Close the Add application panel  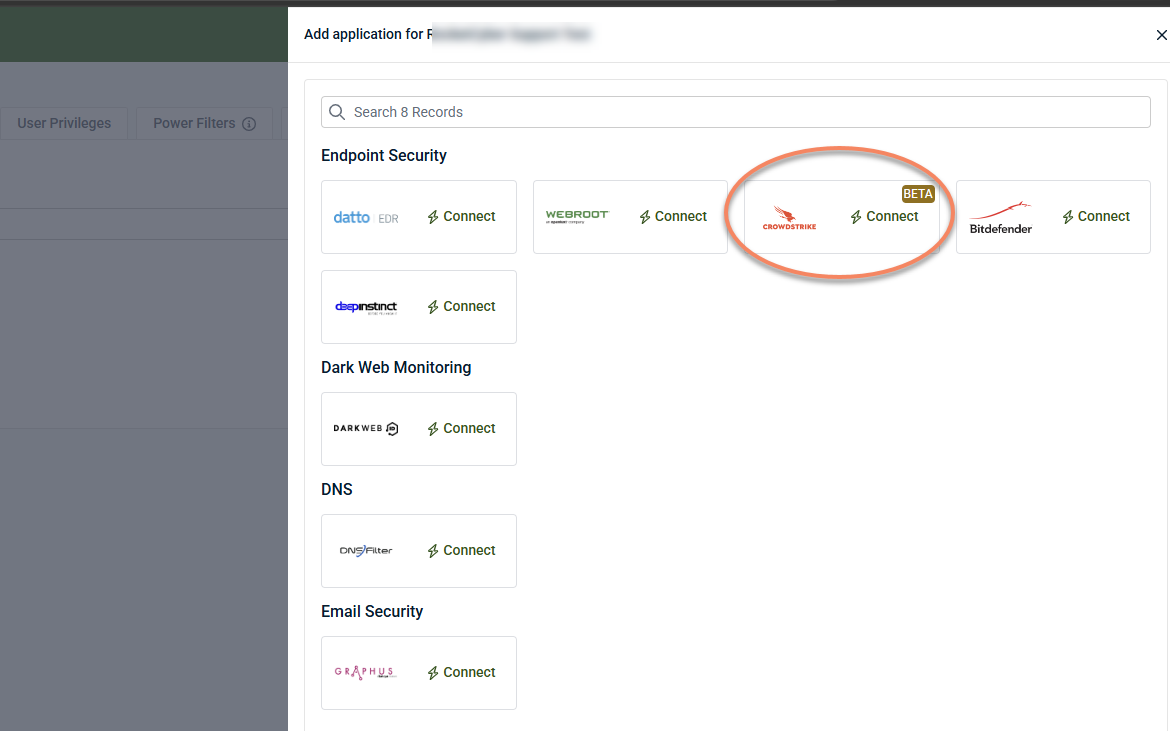pos(1161,35)
